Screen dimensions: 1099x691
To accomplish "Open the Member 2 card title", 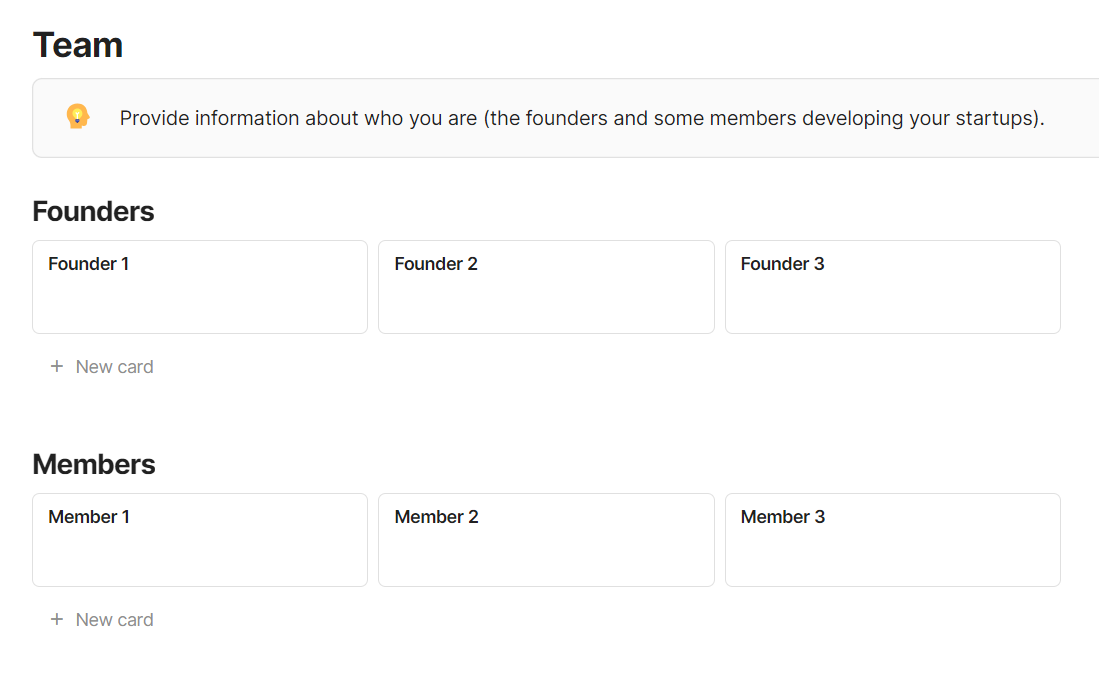I will [436, 517].
